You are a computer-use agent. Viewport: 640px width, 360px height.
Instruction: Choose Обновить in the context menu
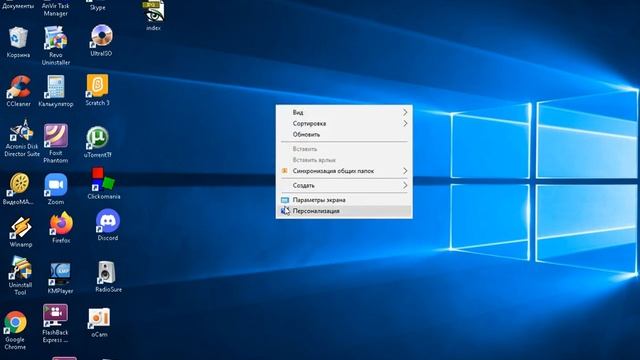coord(344,134)
